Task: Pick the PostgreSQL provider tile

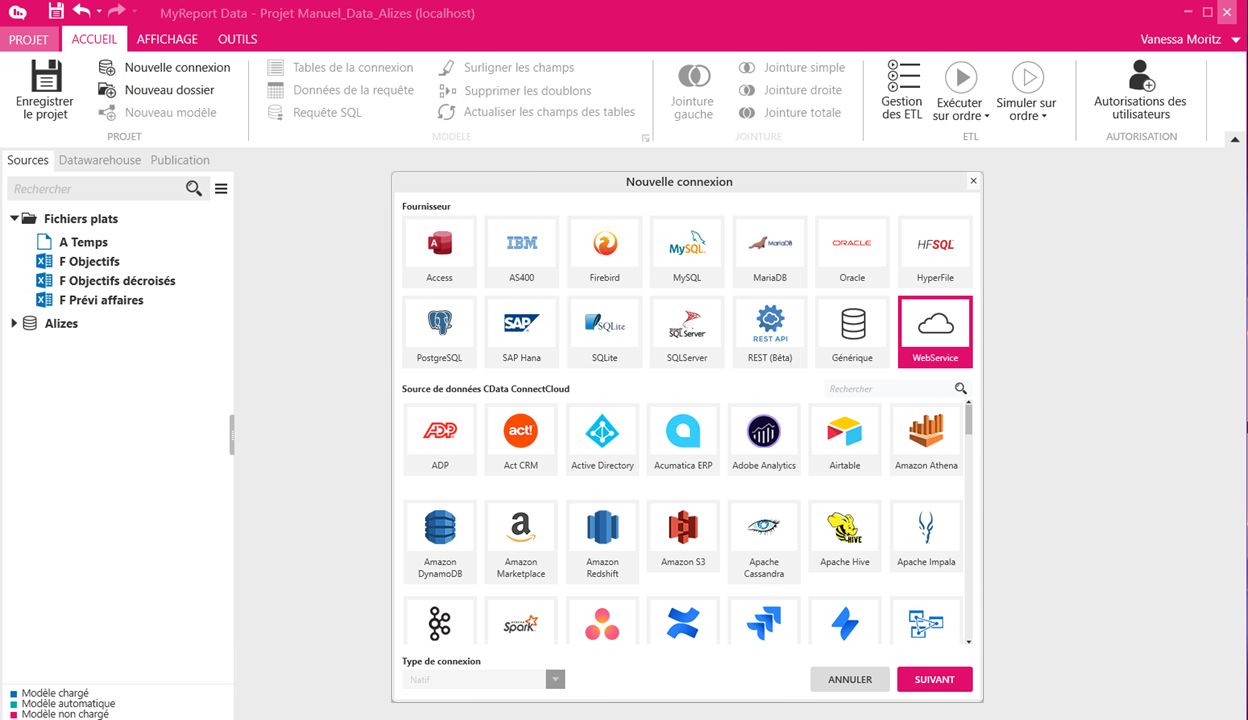Action: tap(439, 332)
